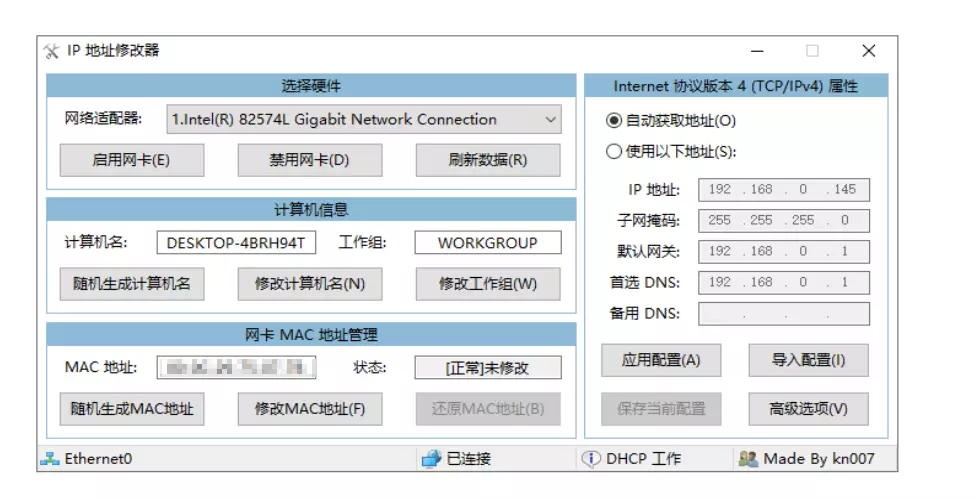Image resolution: width=975 pixels, height=500 pixels.
Task: Click the 默认网关 address field
Action: coord(784,252)
